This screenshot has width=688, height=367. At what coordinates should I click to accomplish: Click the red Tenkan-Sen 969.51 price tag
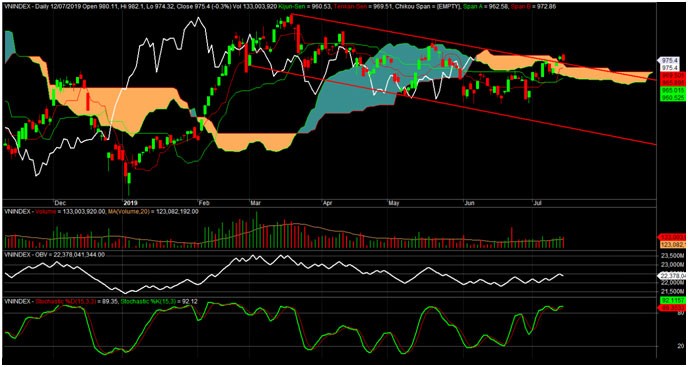click(670, 75)
